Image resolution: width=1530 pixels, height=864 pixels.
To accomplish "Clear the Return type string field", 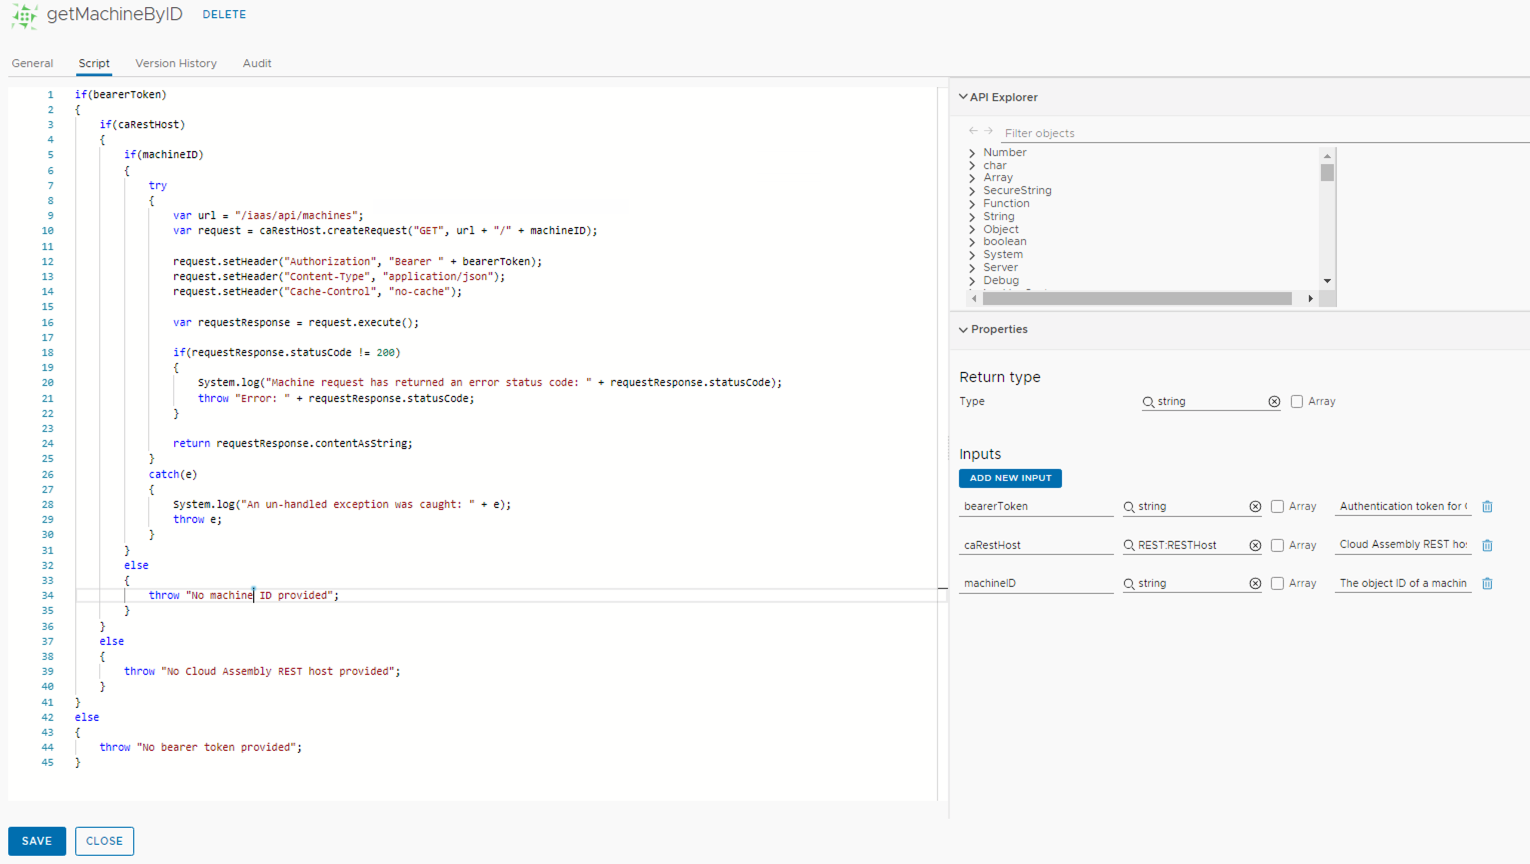I will pos(1274,402).
